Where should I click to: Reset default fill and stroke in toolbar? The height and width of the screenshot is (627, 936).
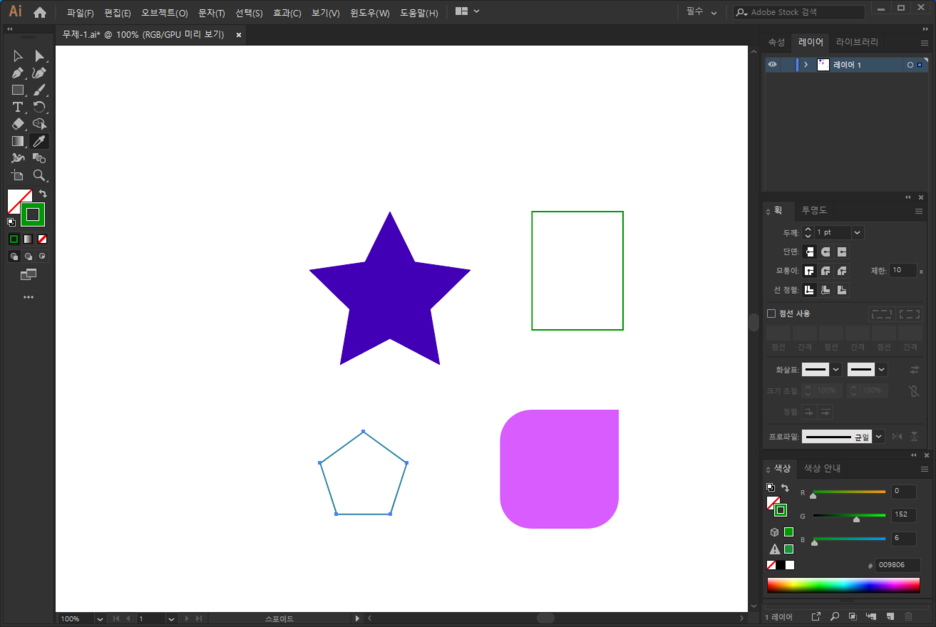[x=11, y=222]
